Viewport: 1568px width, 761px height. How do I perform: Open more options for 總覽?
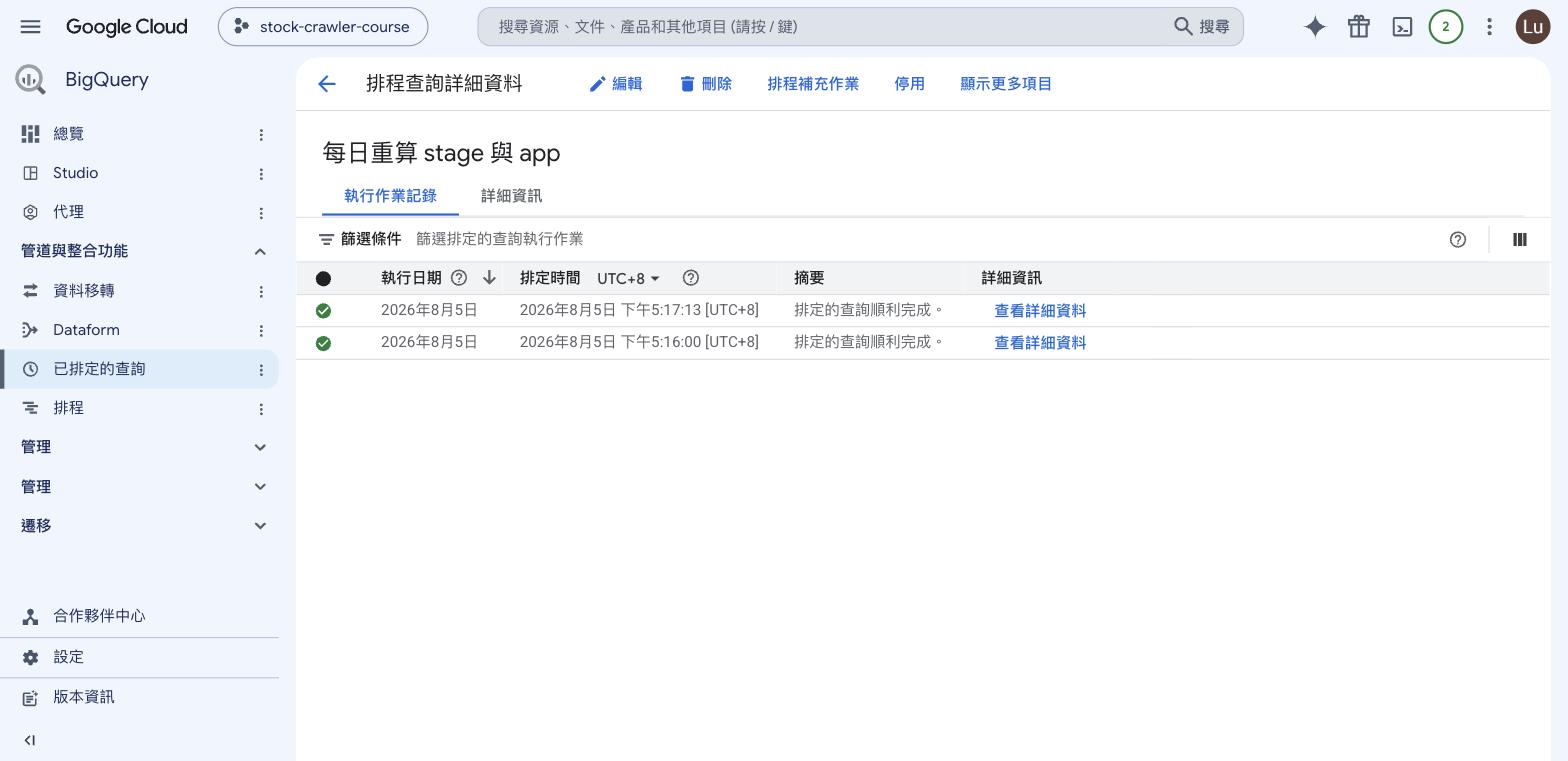261,134
